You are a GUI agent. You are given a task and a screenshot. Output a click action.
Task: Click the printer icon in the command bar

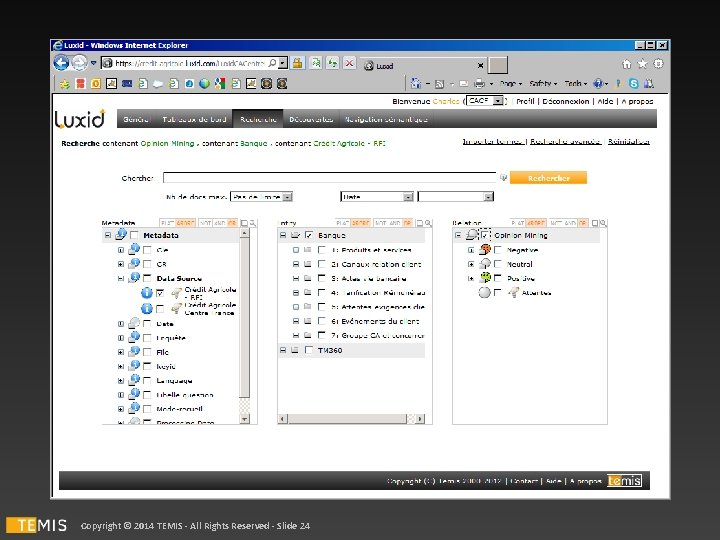pyautogui.click(x=479, y=84)
